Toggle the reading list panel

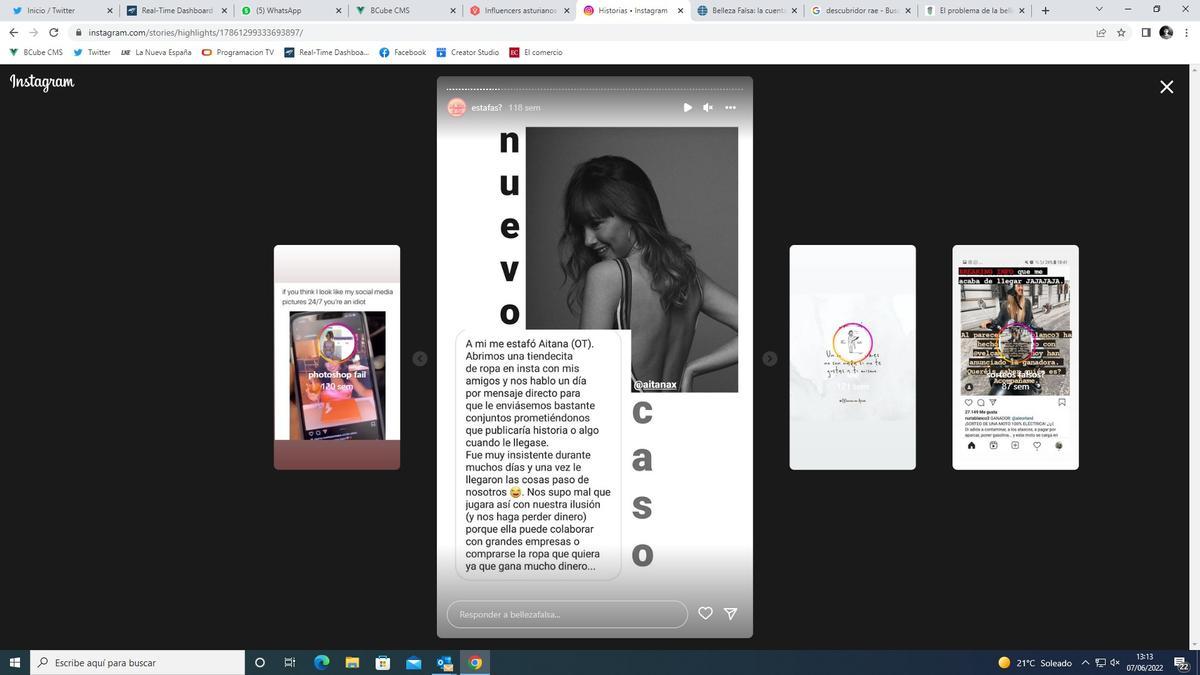click(1146, 31)
